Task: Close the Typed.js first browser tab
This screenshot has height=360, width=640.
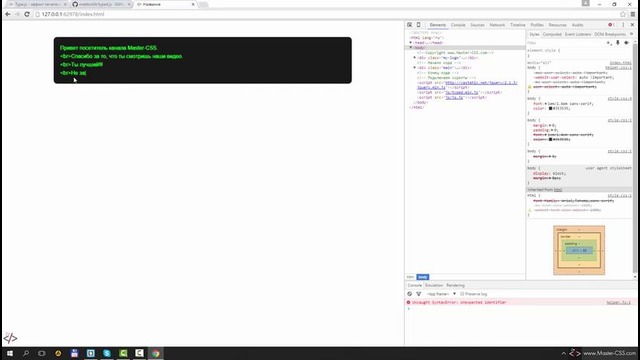Action: click(65, 4)
